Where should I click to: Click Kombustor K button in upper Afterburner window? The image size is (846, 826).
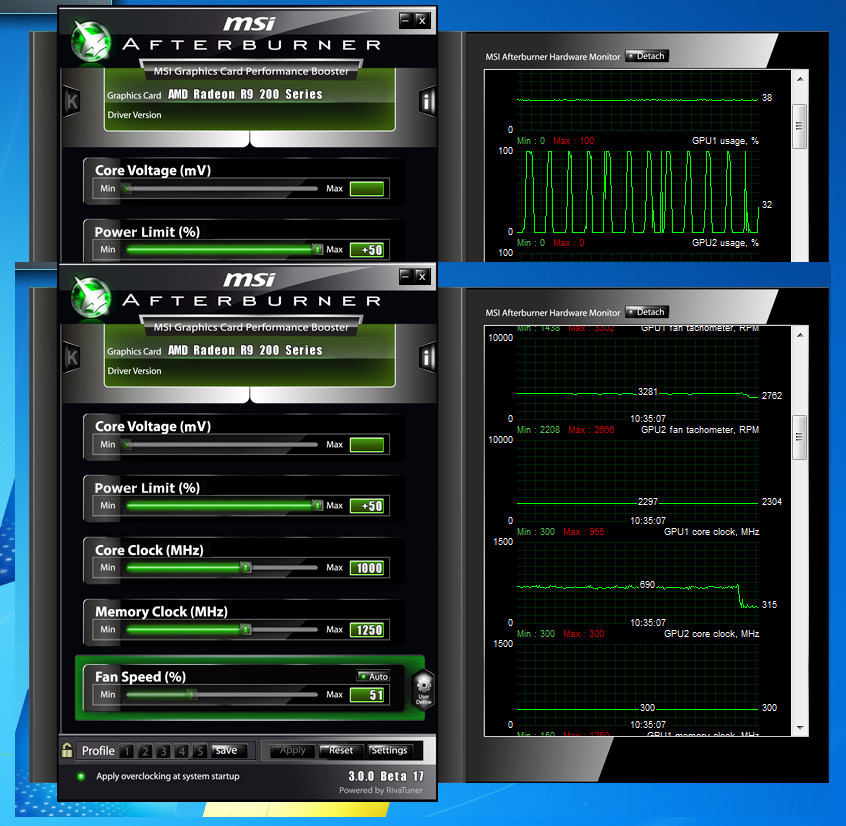[x=72, y=101]
